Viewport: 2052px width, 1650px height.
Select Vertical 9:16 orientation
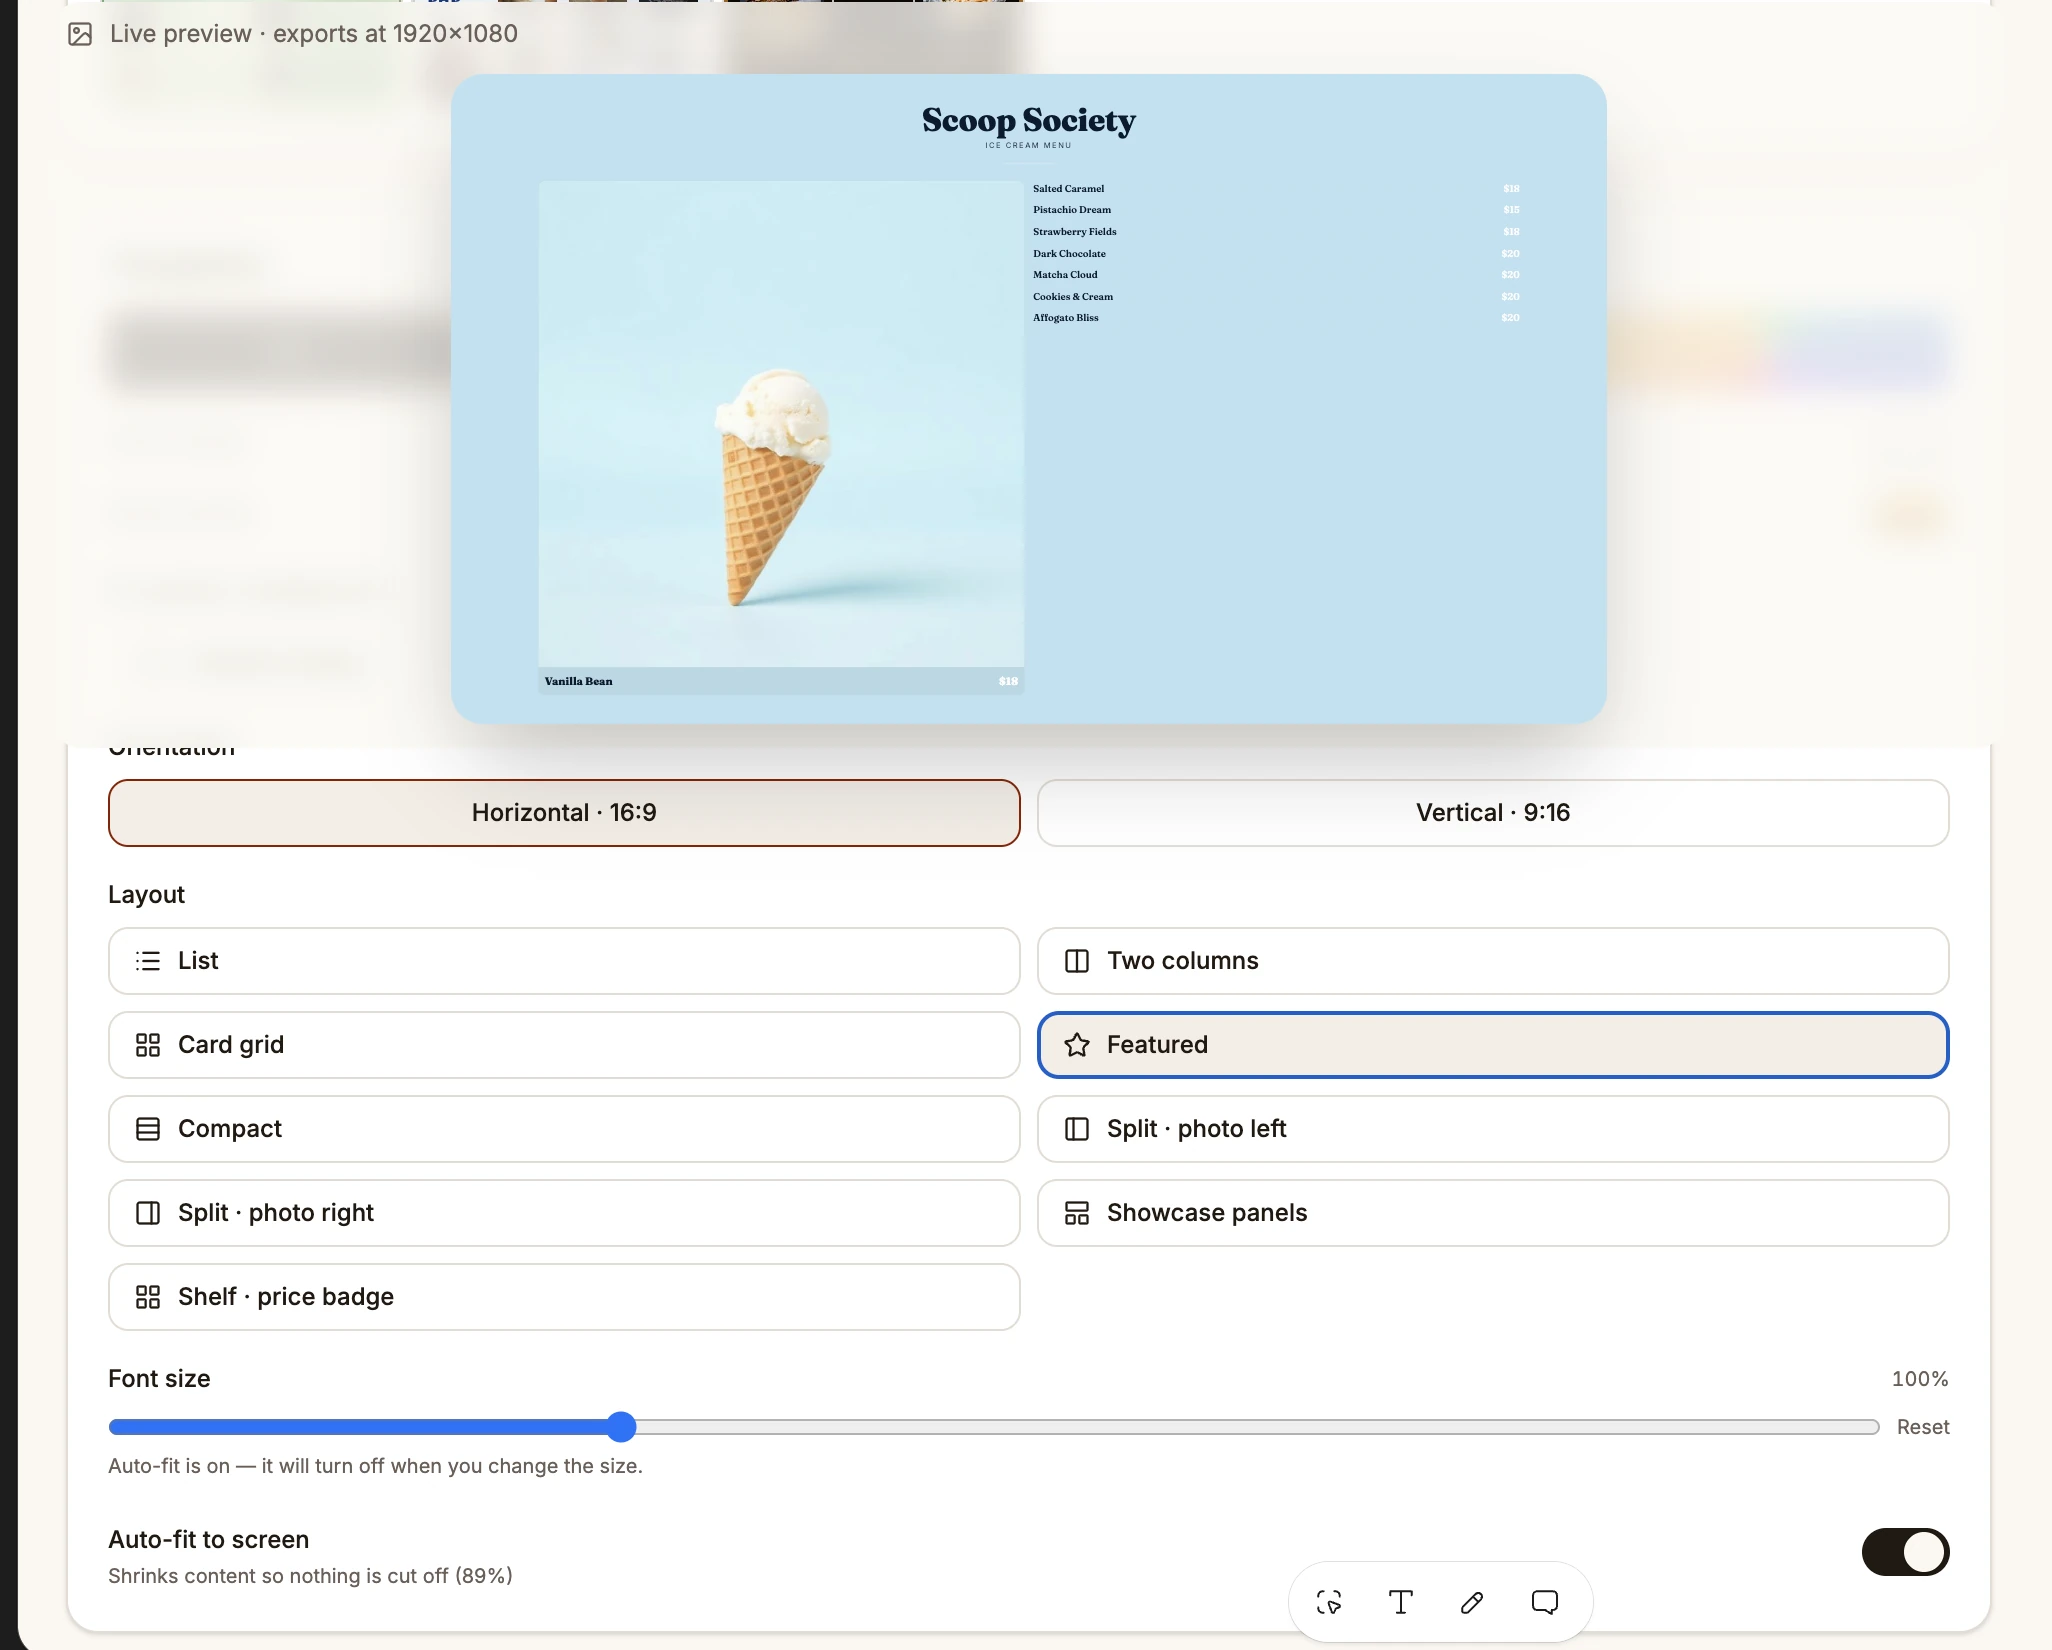[x=1493, y=812]
